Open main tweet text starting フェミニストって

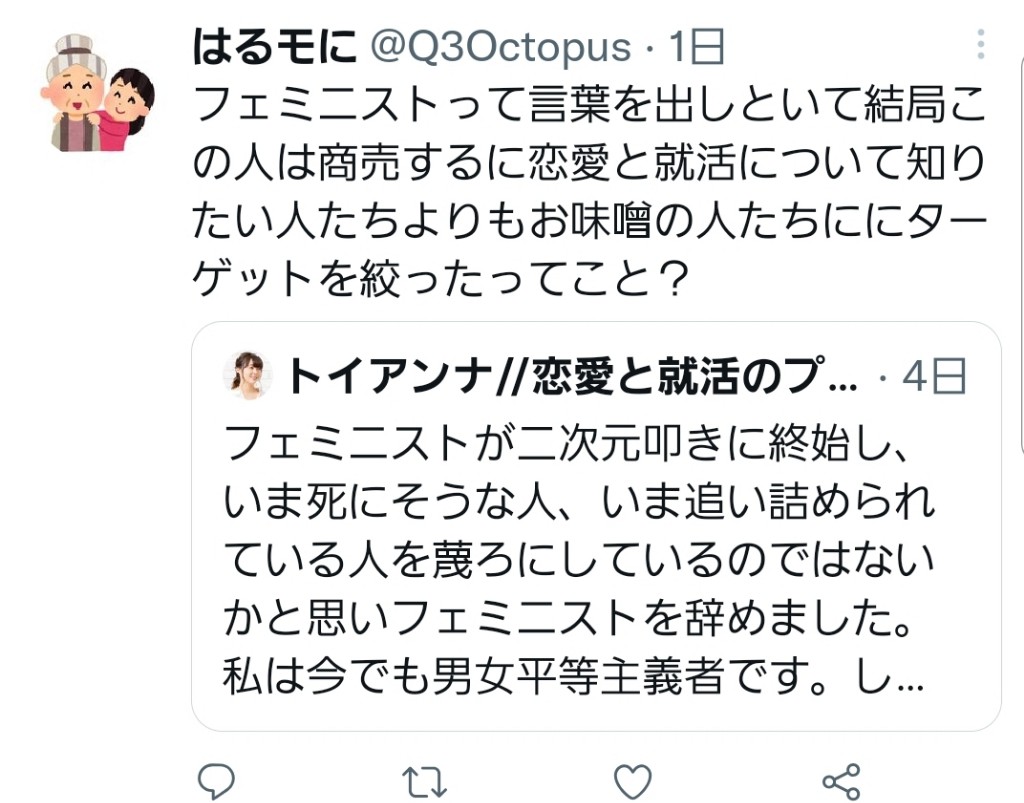589,191
